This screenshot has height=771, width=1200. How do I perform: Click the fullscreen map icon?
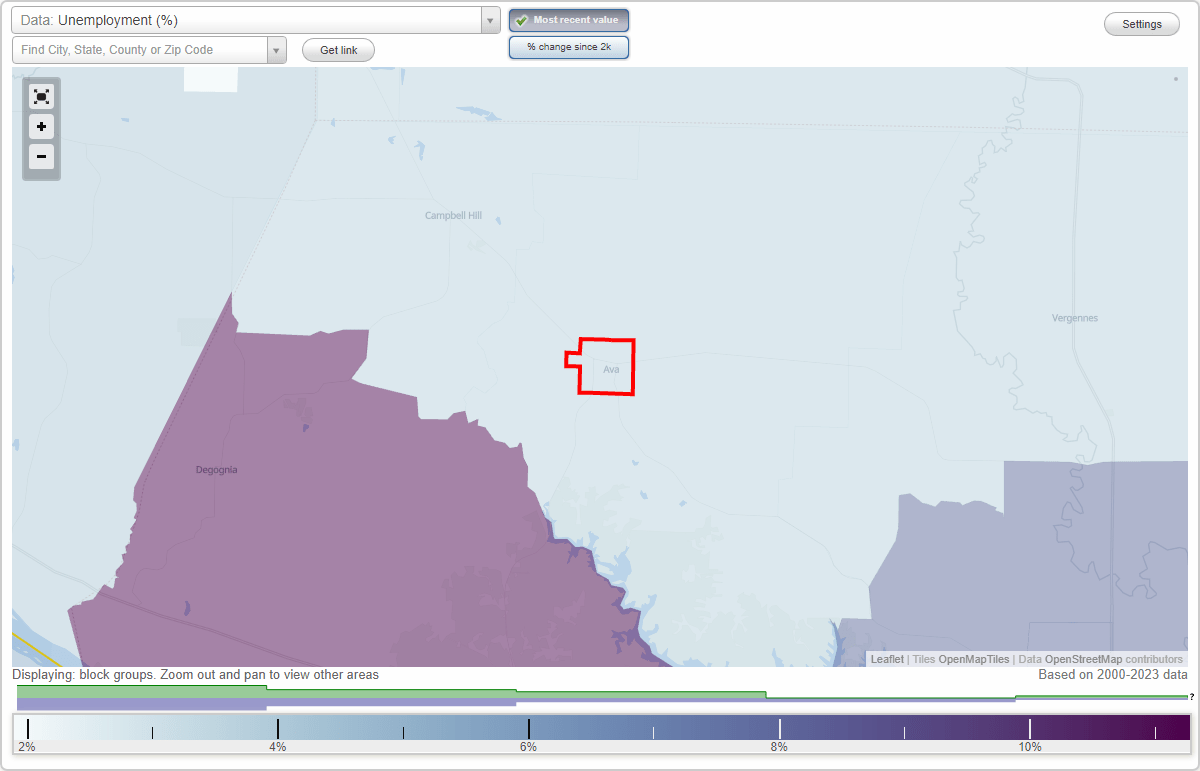pos(41,97)
